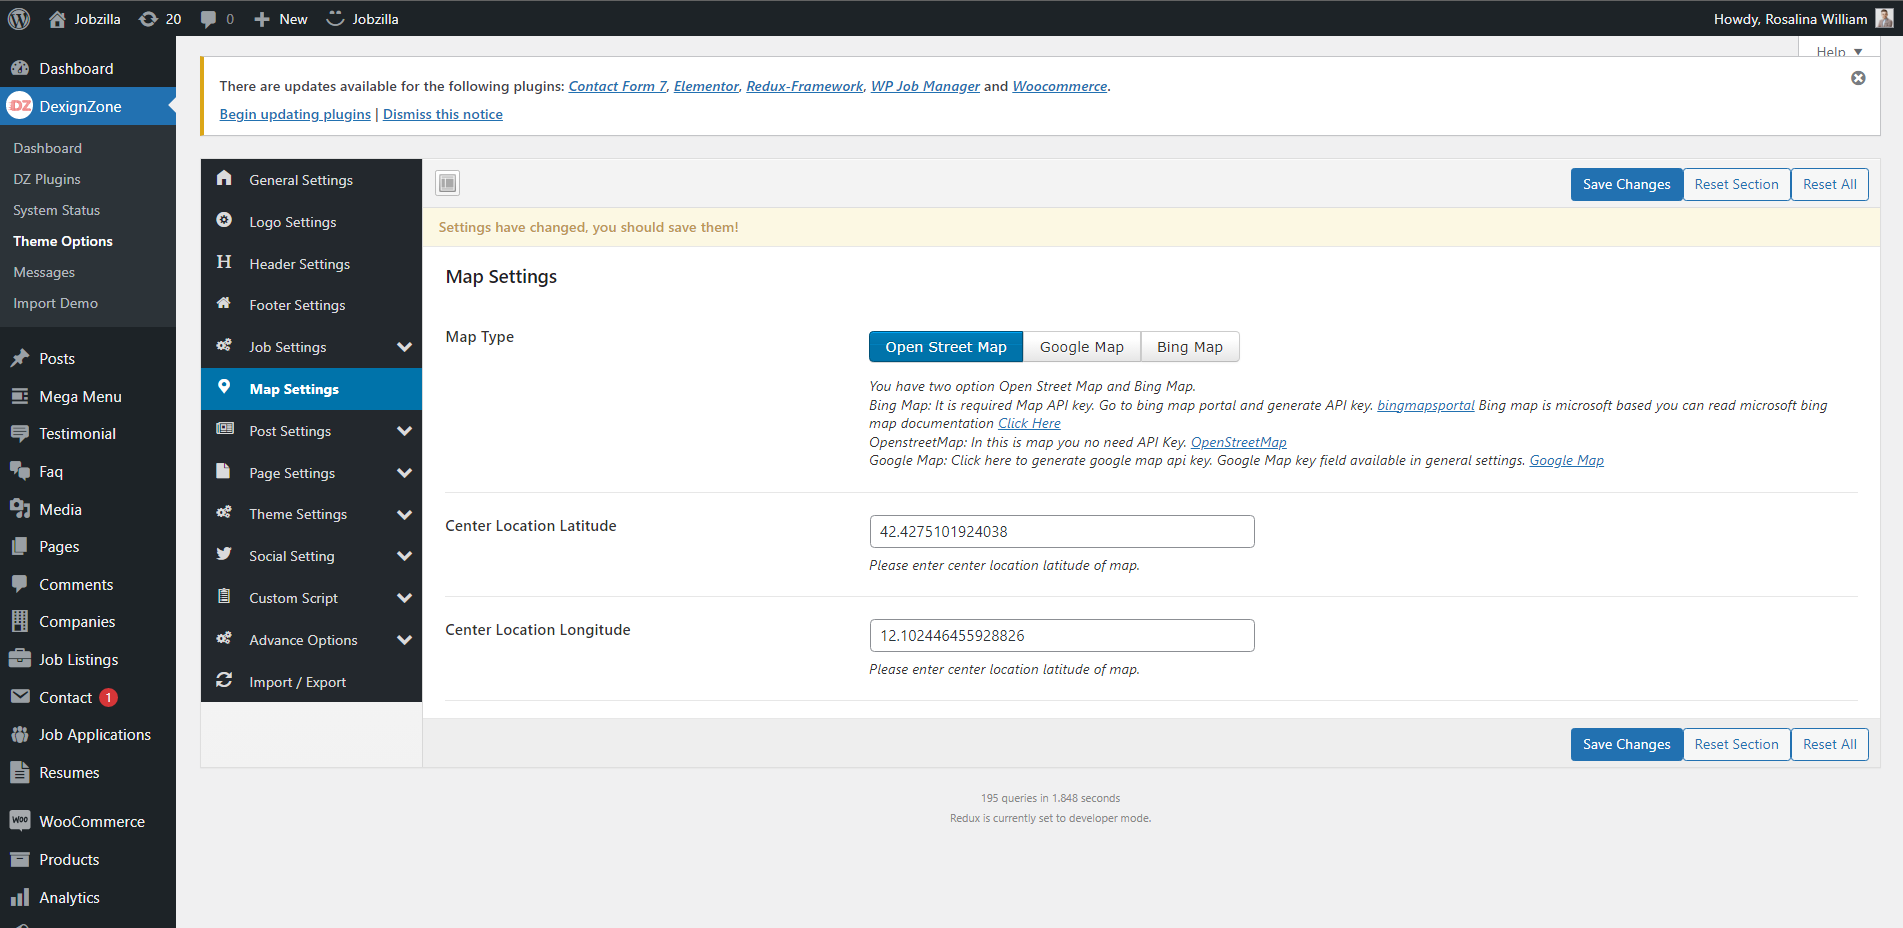Click the WooCommerce sidebar icon

click(20, 821)
